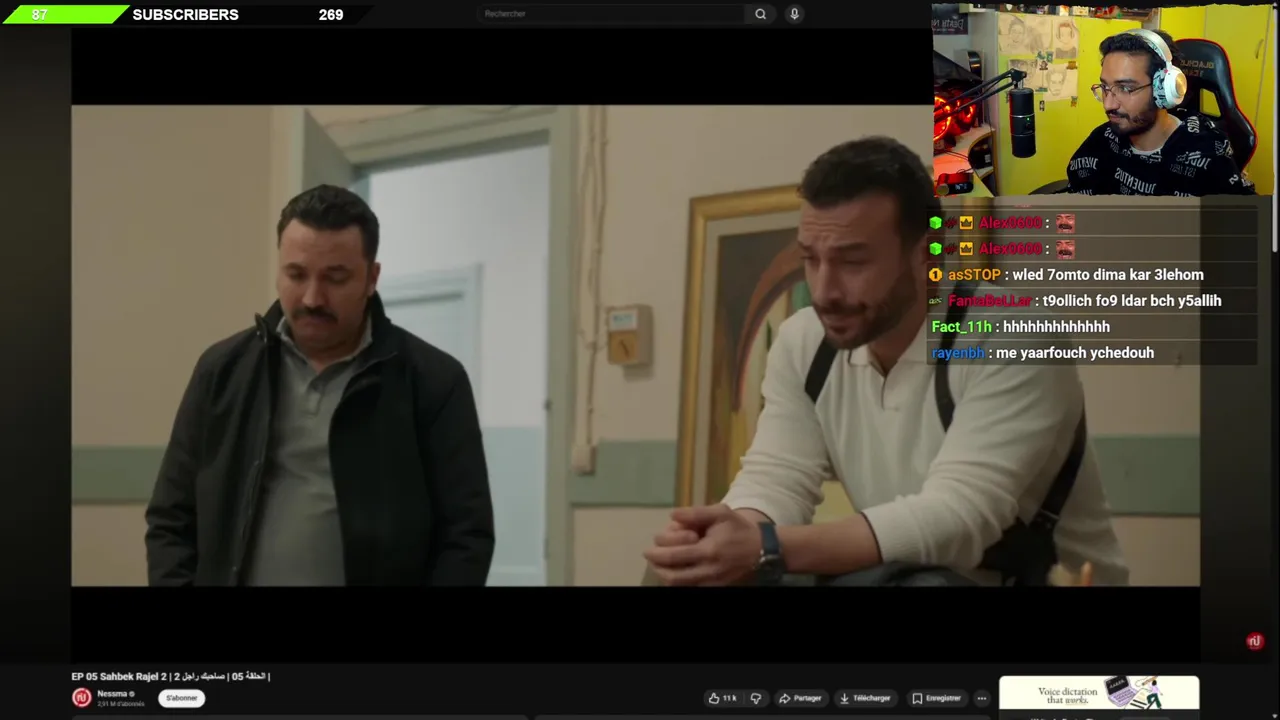
Task: Click the microphone voice search icon
Action: click(x=794, y=14)
